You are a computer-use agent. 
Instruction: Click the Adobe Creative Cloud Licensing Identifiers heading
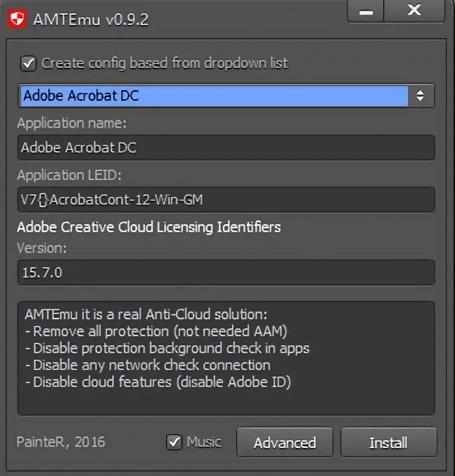pos(149,227)
